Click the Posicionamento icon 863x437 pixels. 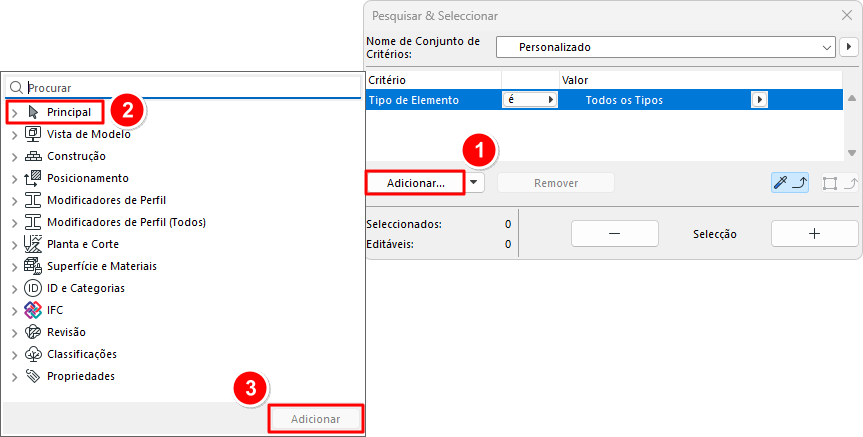click(x=33, y=178)
